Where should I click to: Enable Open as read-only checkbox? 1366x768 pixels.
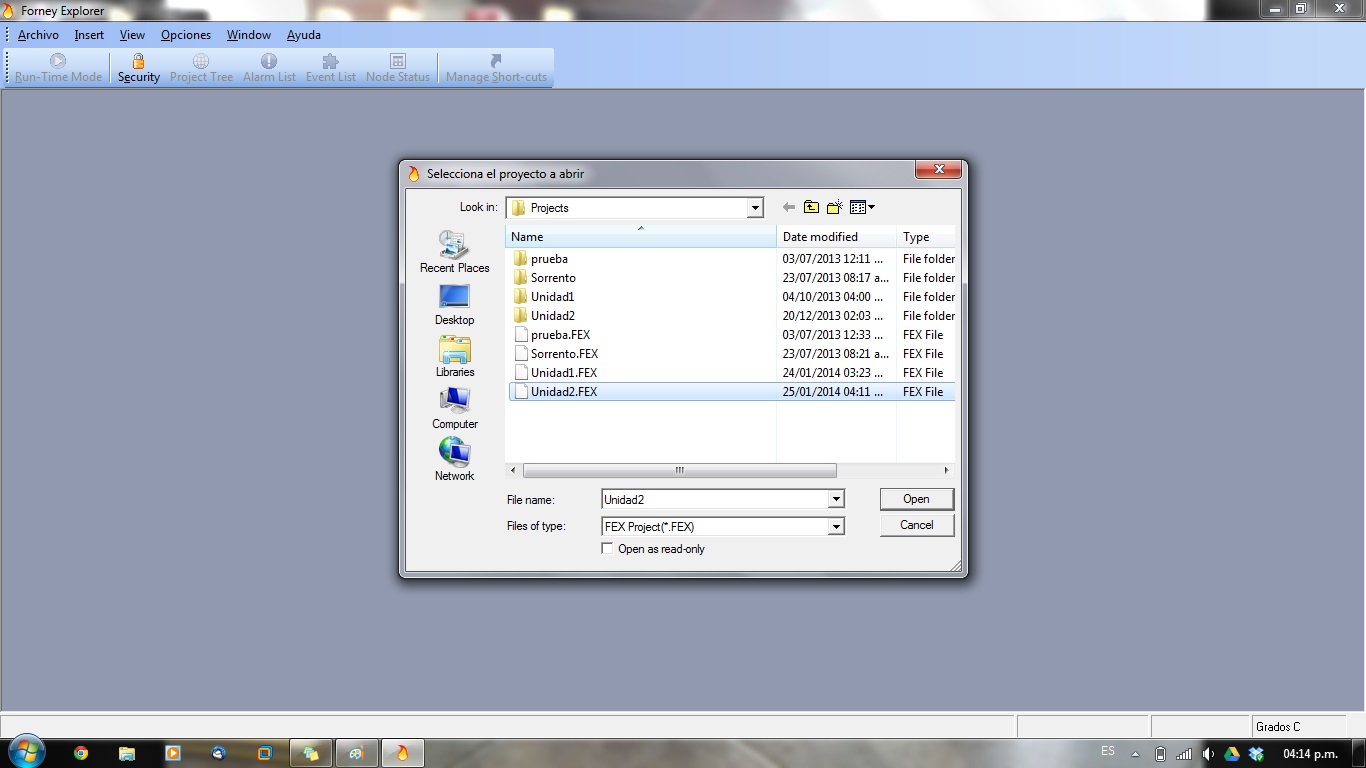point(607,549)
